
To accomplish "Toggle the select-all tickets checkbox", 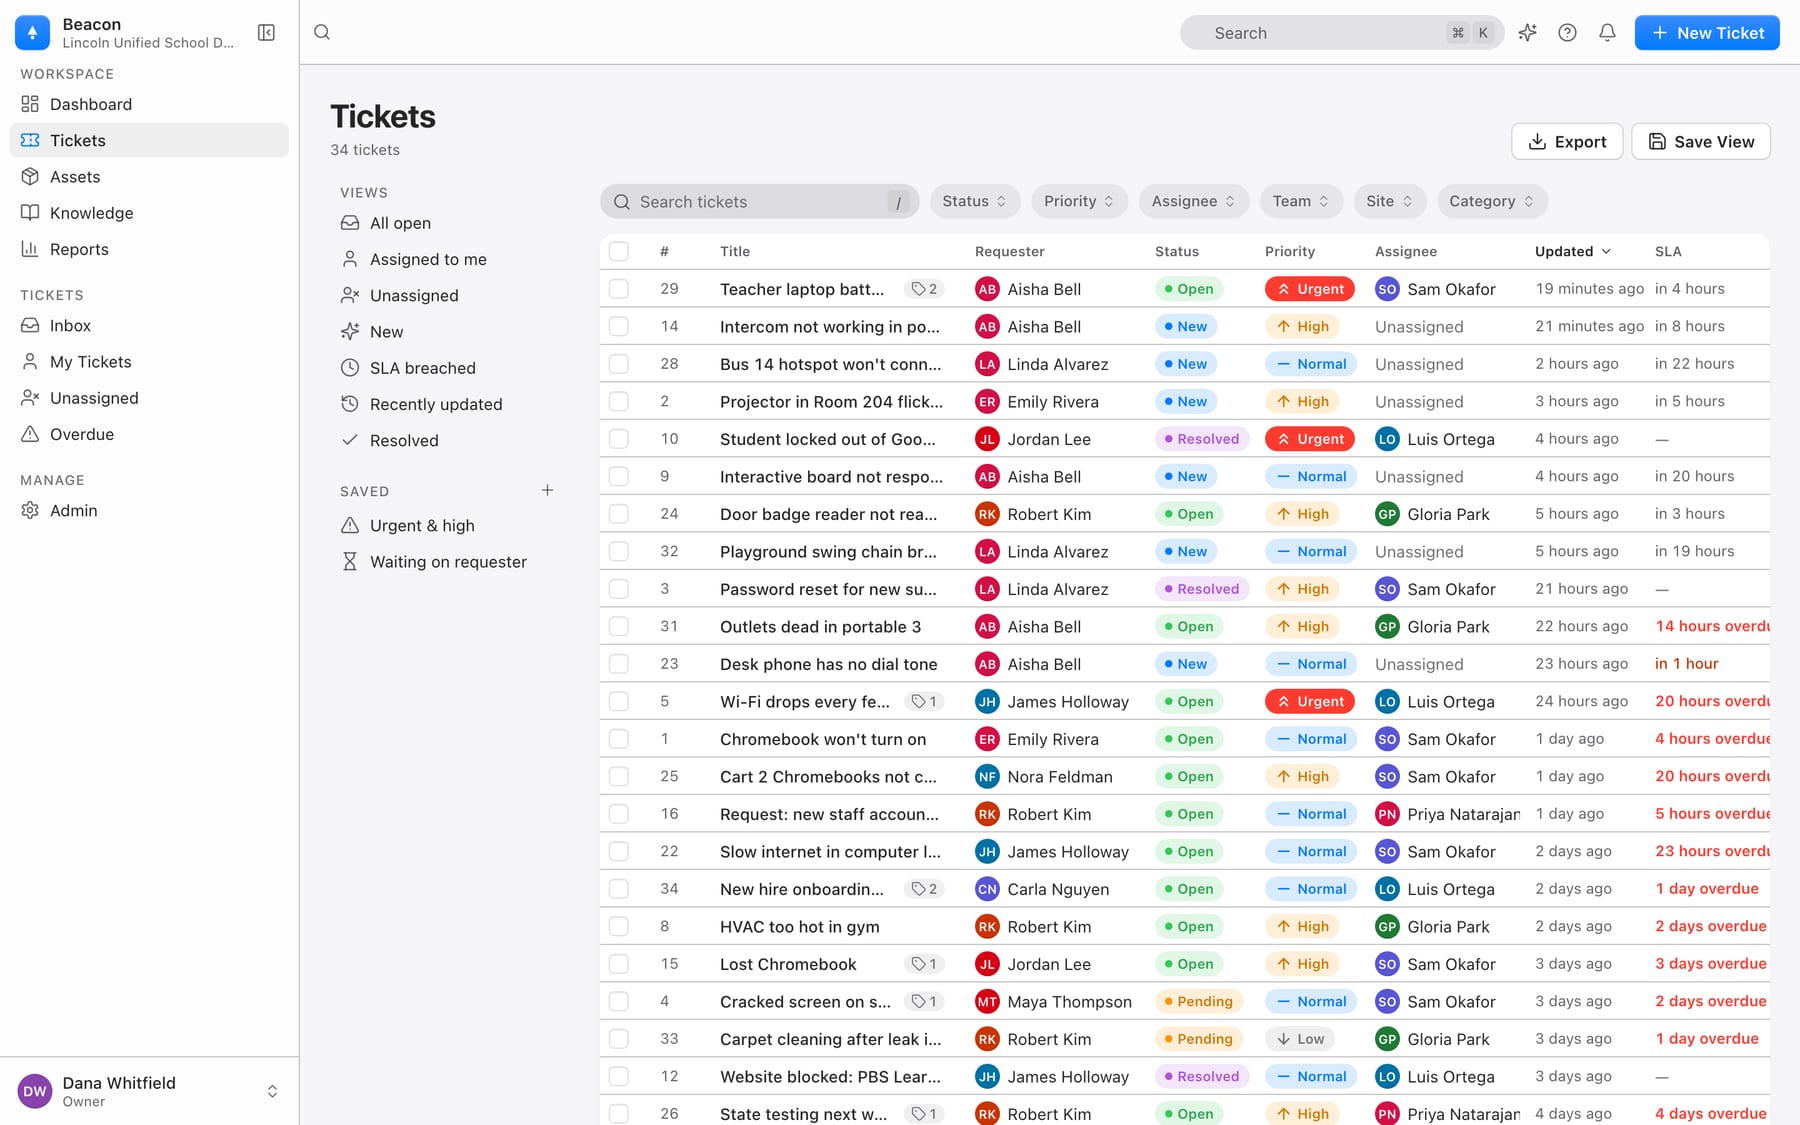I will point(619,251).
